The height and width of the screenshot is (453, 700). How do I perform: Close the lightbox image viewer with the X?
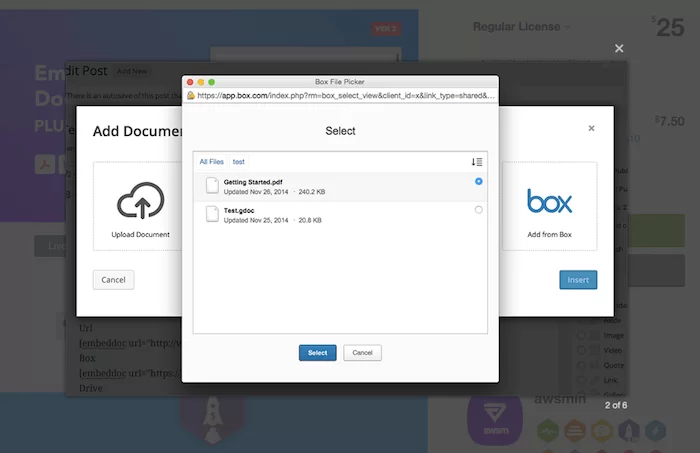619,48
